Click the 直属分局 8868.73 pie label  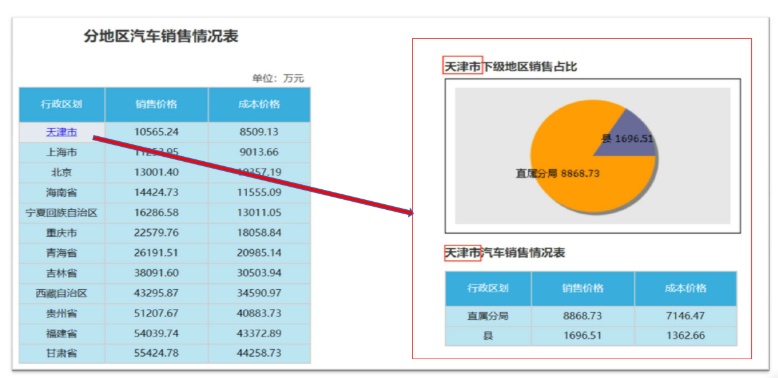coord(558,174)
